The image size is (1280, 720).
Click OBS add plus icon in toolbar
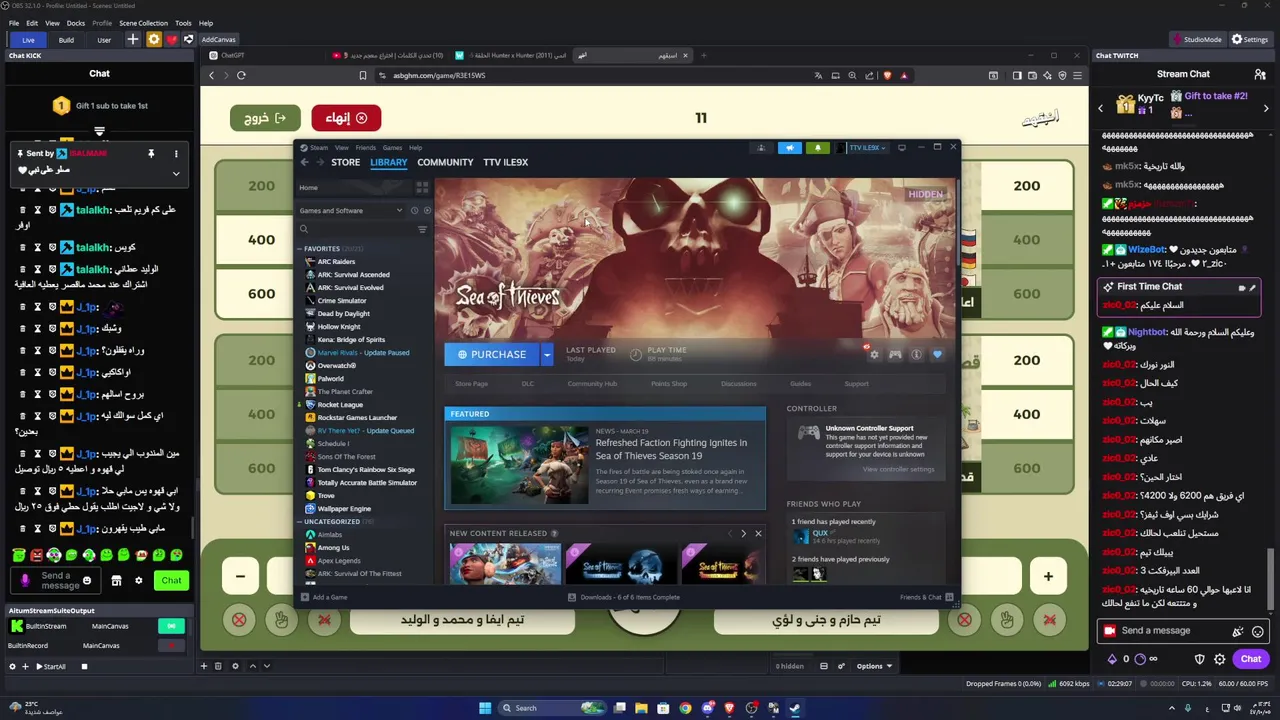click(132, 39)
